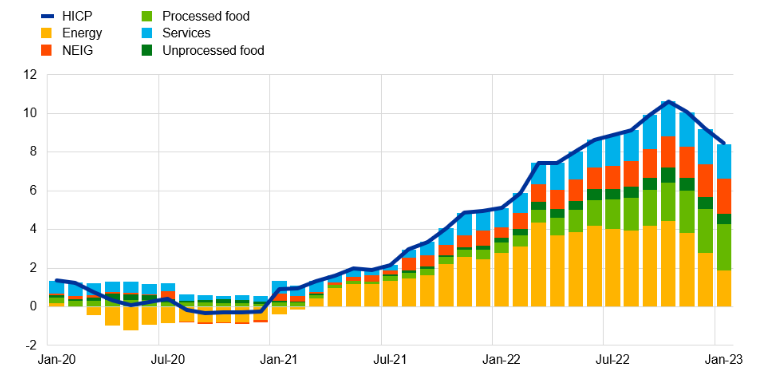Click the Jan-21 x-axis label
This screenshot has height=381, width=767.
(277, 360)
